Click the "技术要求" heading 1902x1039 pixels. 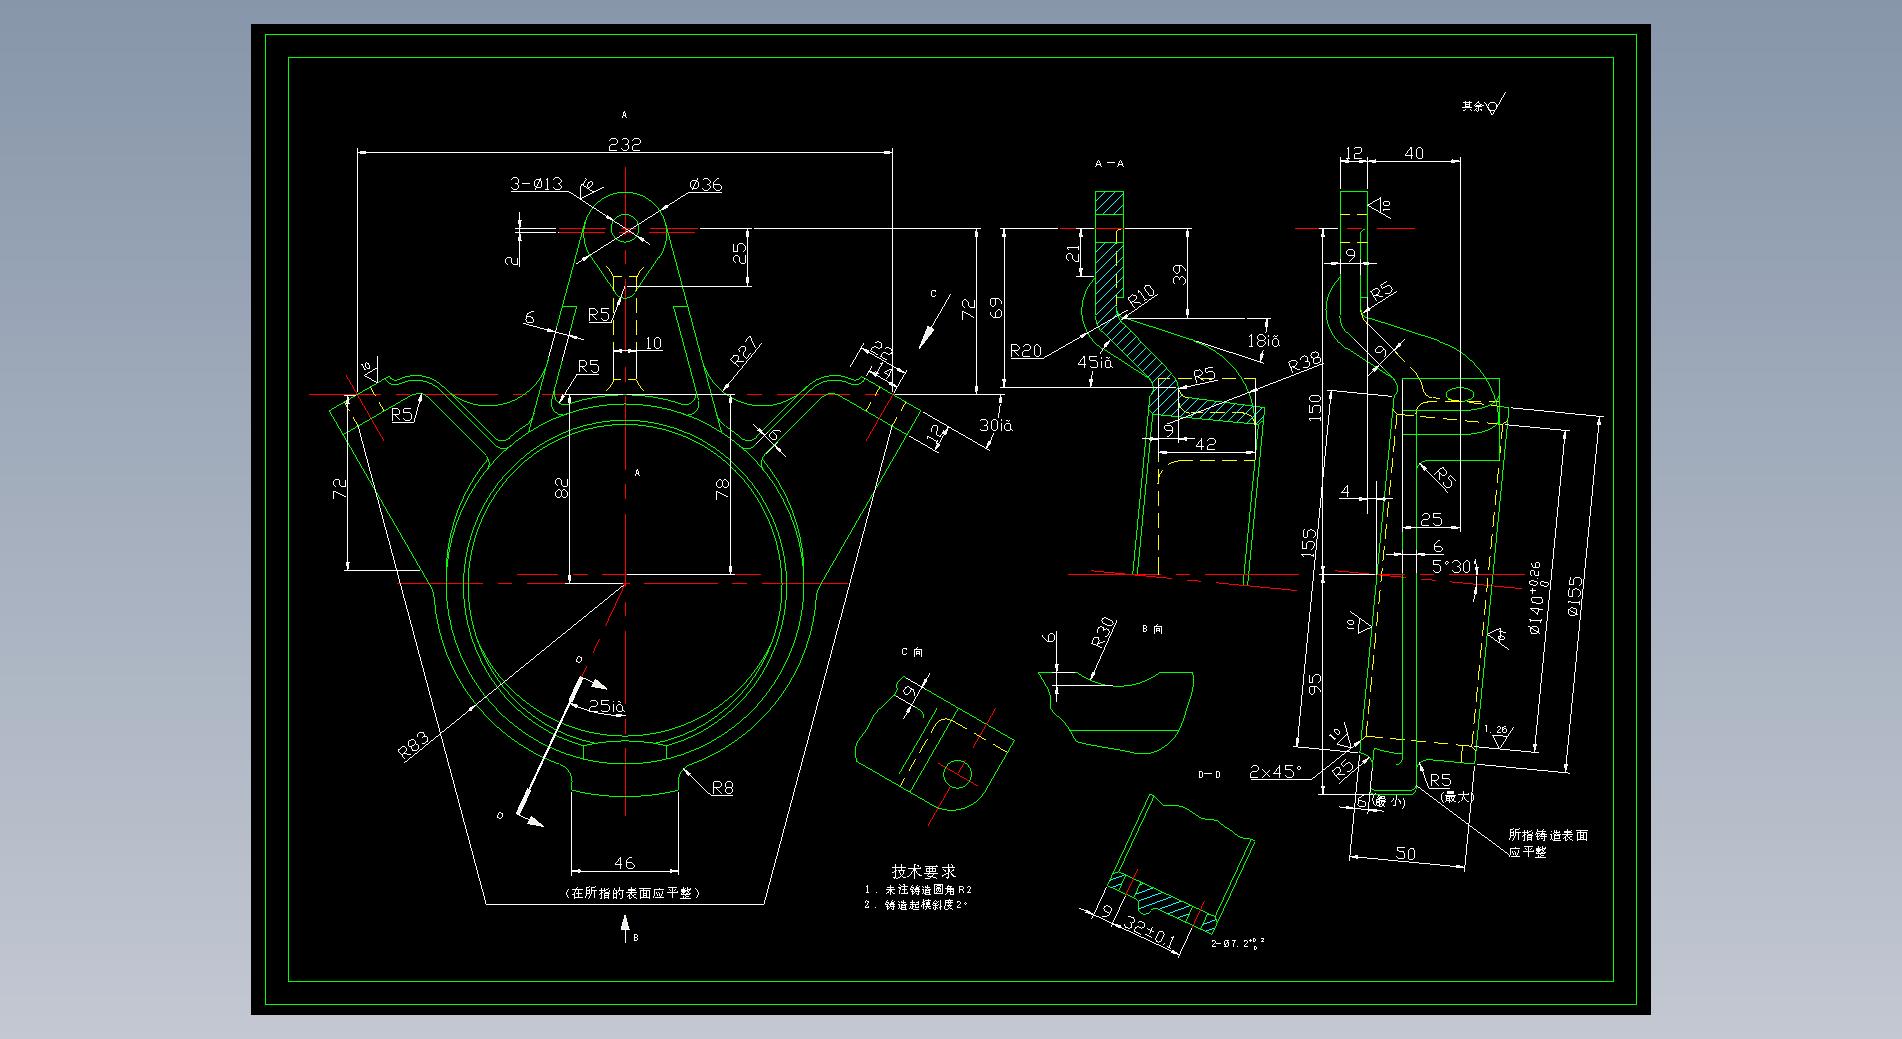tap(924, 871)
